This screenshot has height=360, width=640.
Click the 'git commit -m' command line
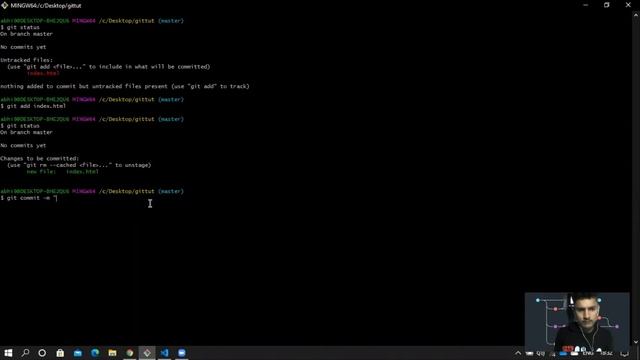[29, 198]
